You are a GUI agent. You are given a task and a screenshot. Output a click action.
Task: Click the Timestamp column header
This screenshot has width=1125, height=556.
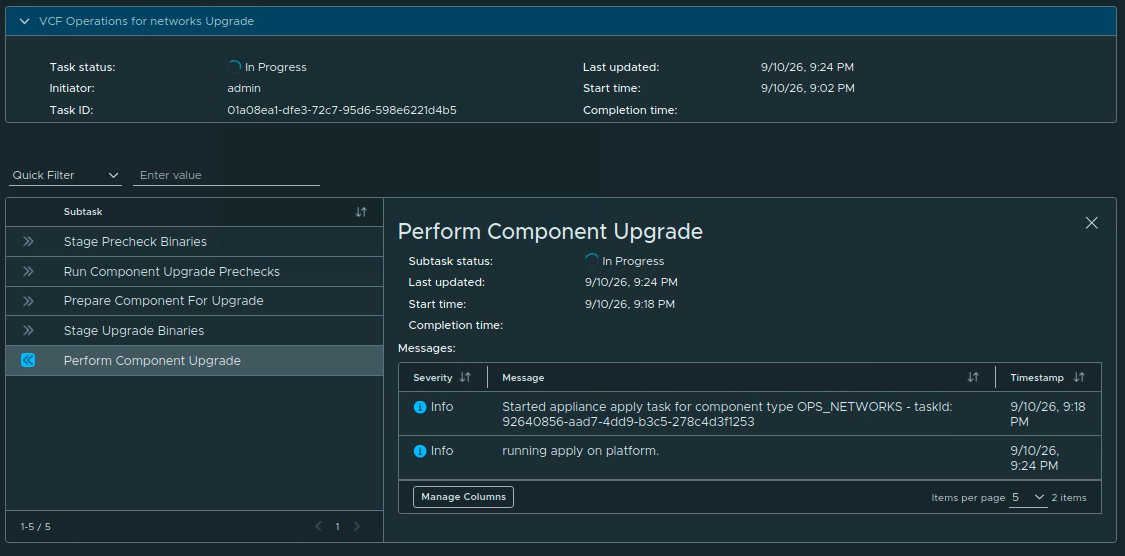point(1037,377)
